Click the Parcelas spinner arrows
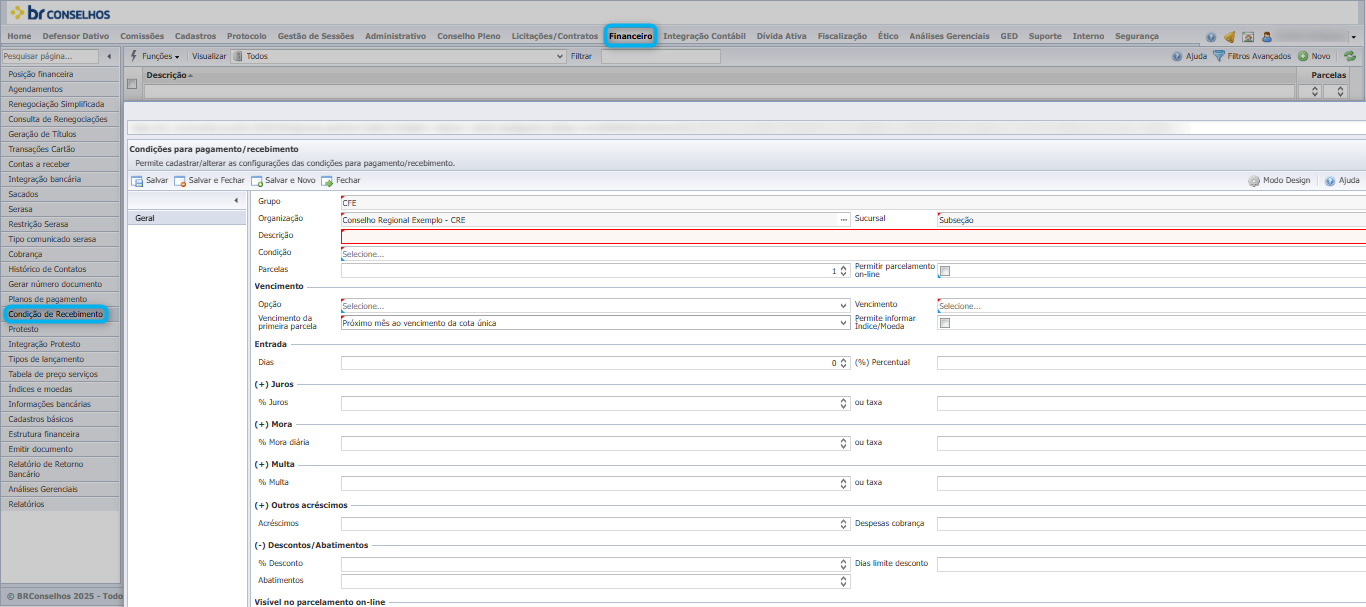The height and width of the screenshot is (607, 1366). coord(845,271)
